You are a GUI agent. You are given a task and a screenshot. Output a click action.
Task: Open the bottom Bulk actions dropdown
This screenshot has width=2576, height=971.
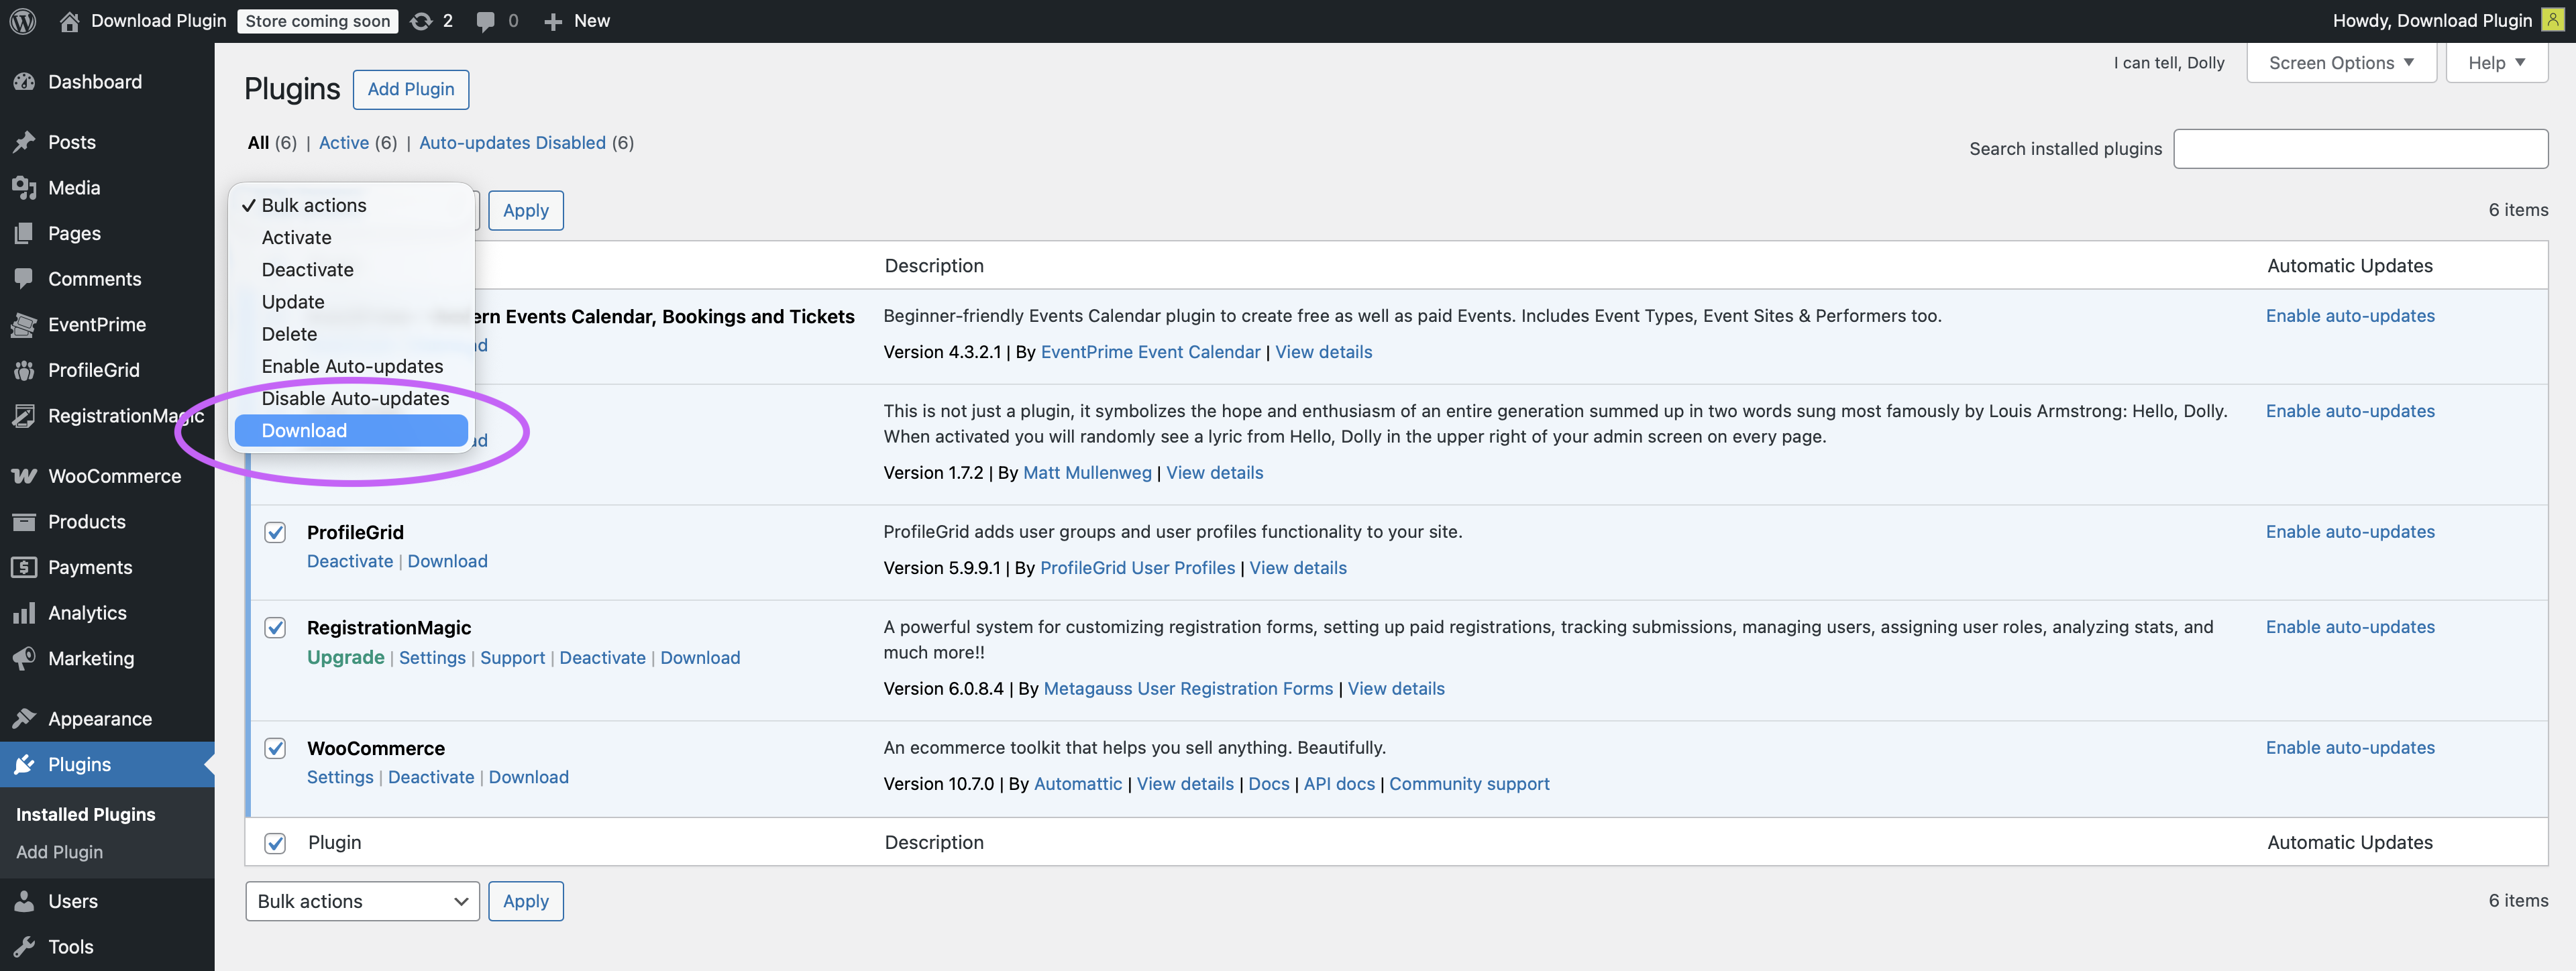362,901
